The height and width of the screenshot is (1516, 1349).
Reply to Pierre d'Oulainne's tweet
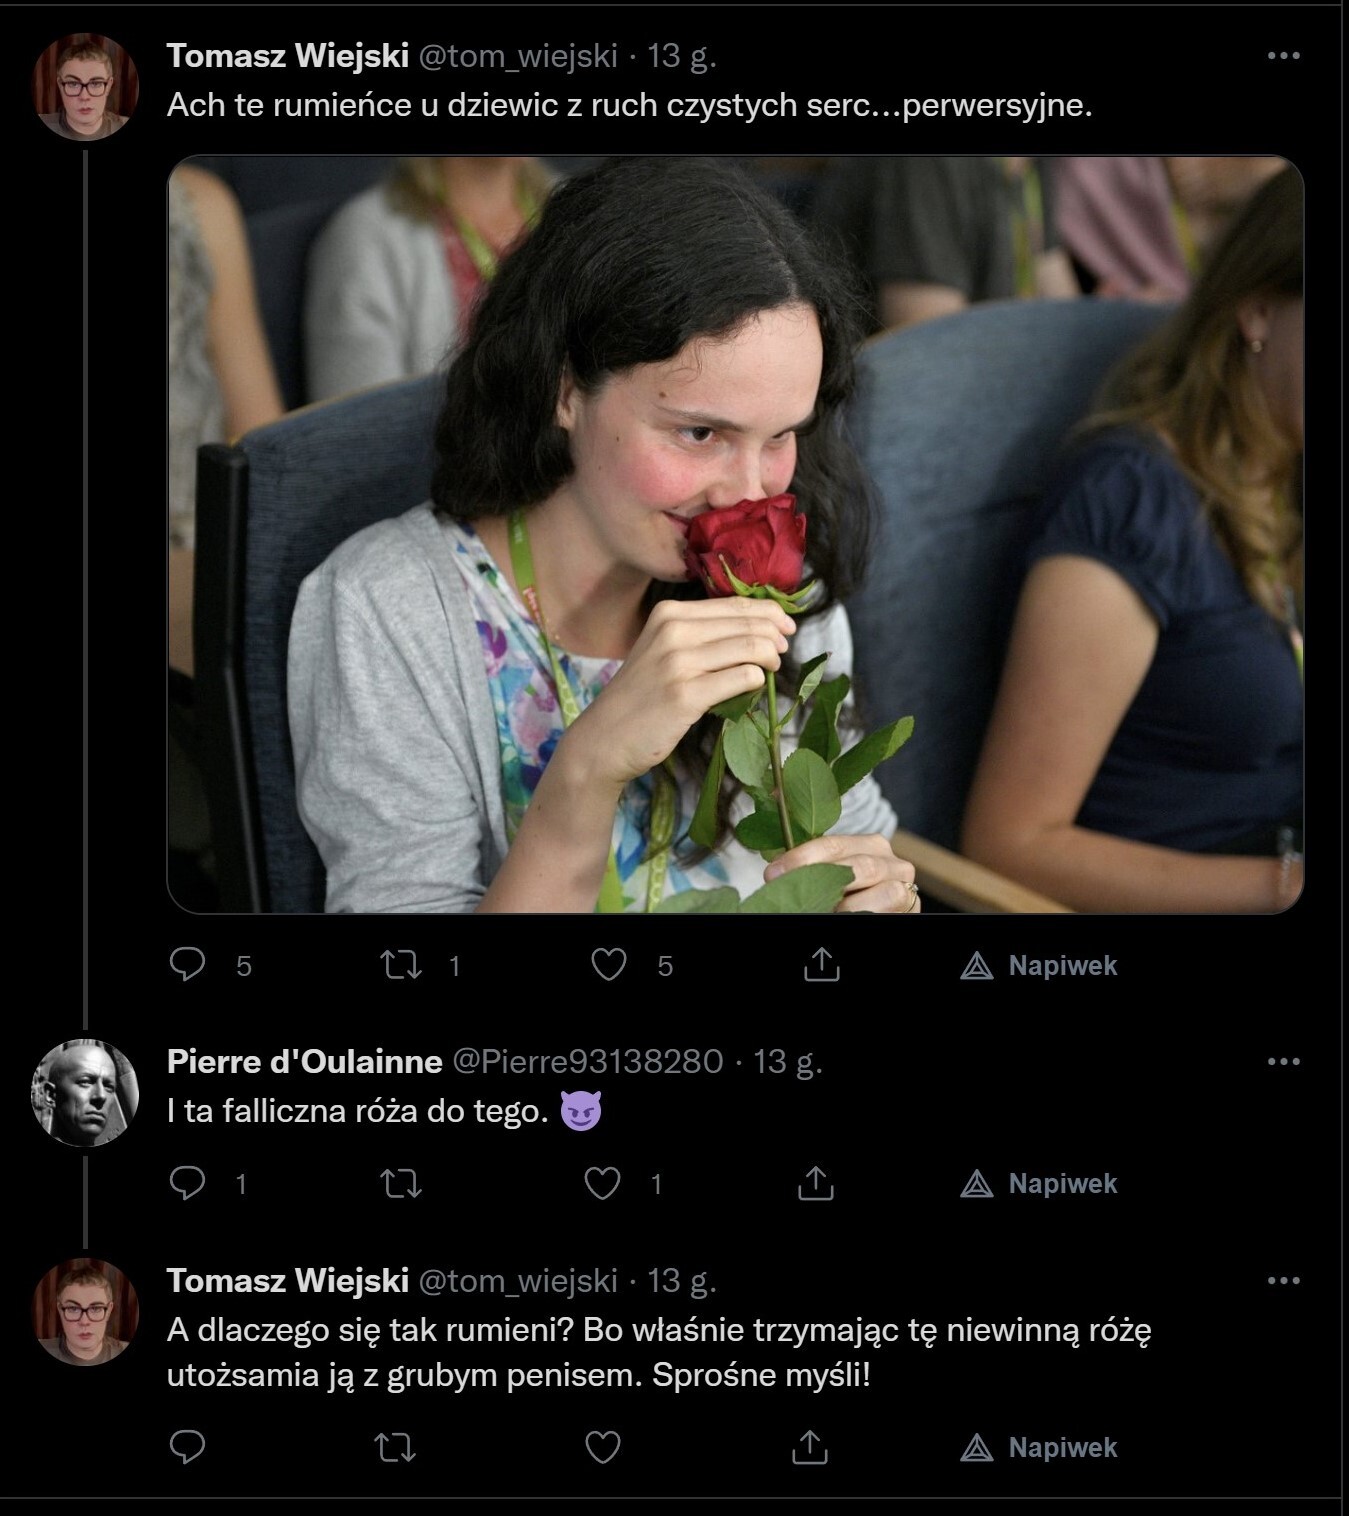pos(188,1184)
